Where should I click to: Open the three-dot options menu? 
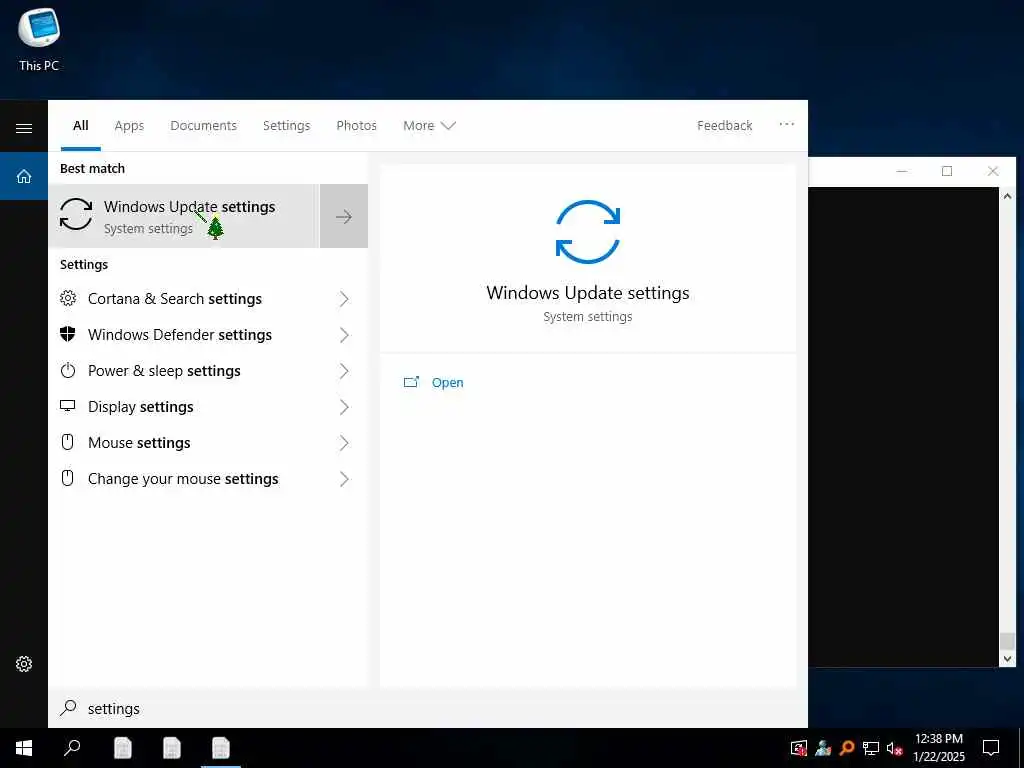click(x=786, y=124)
